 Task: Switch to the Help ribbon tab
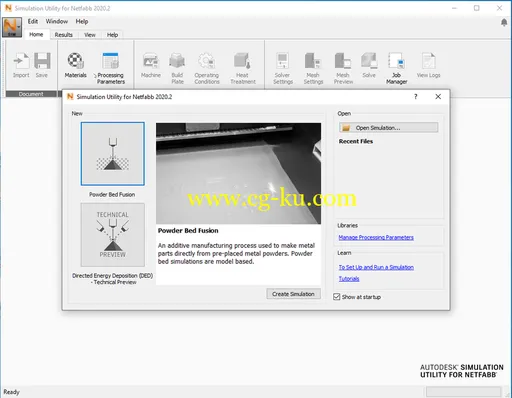click(112, 35)
